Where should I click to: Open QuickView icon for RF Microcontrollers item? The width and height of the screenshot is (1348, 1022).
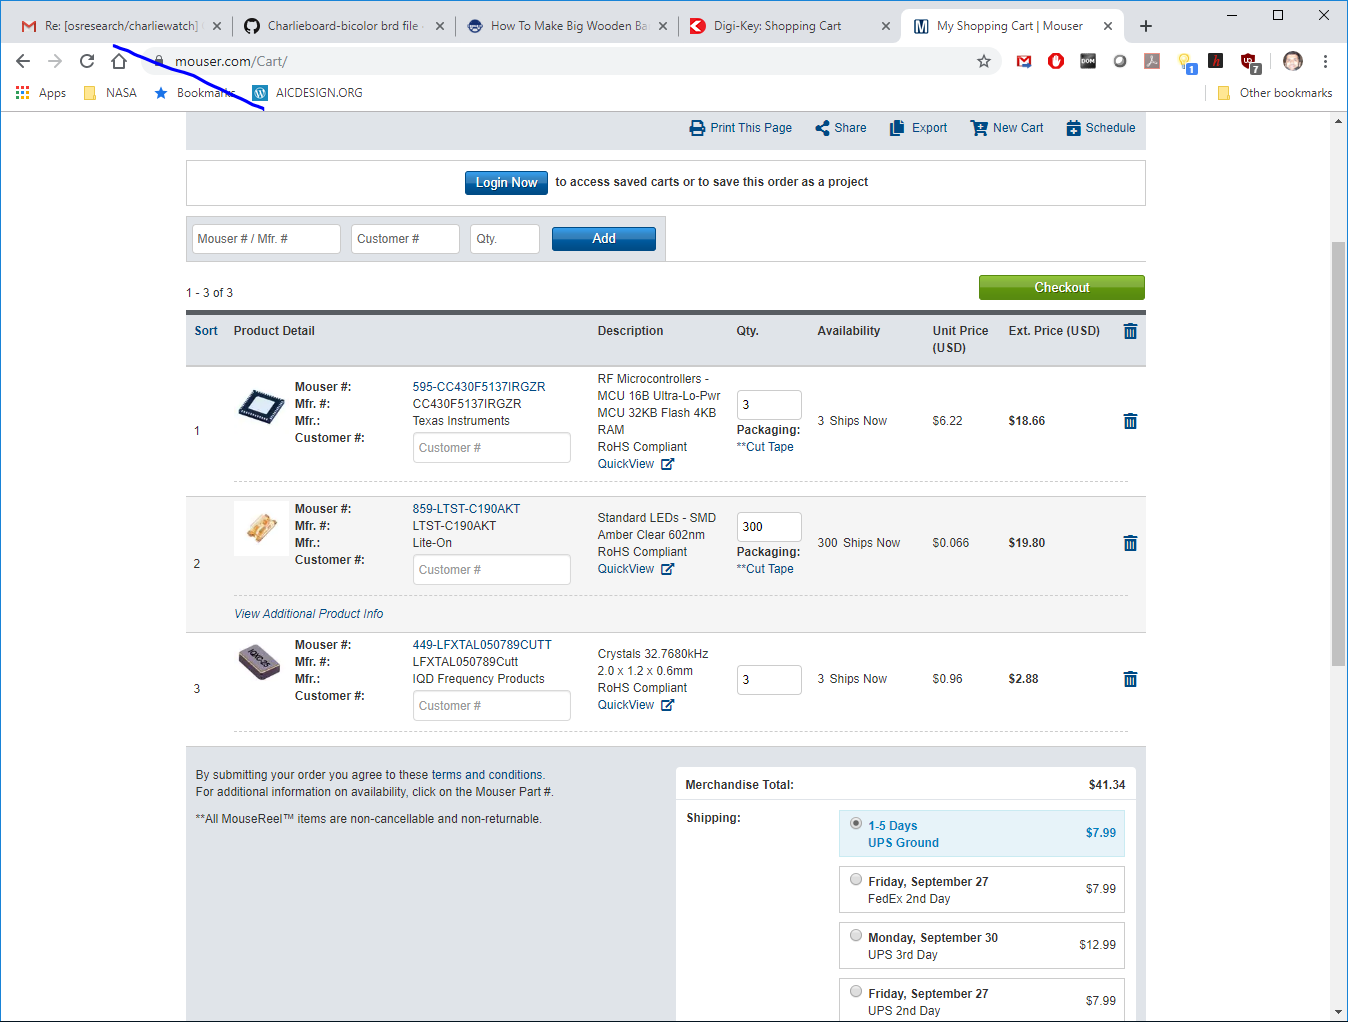click(667, 464)
